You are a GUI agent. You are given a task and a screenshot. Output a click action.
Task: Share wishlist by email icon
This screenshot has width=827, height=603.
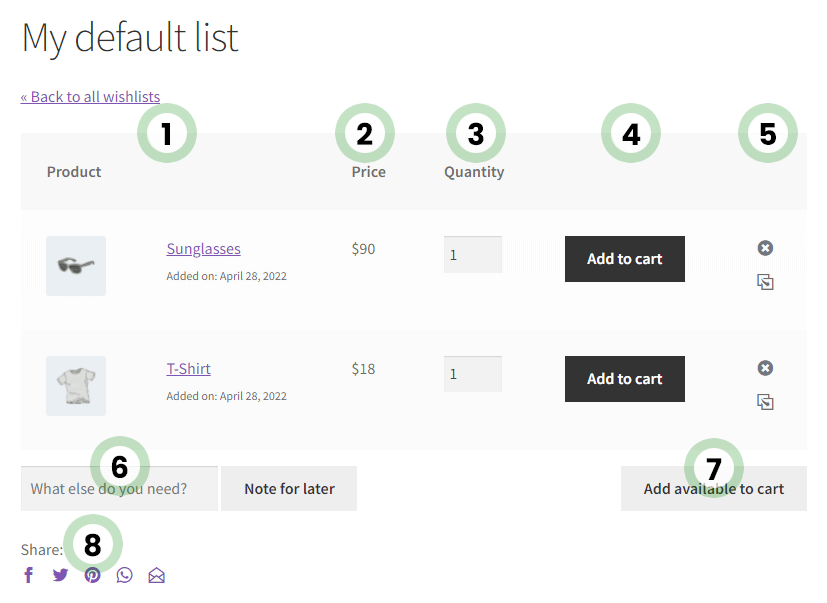pyautogui.click(x=157, y=575)
